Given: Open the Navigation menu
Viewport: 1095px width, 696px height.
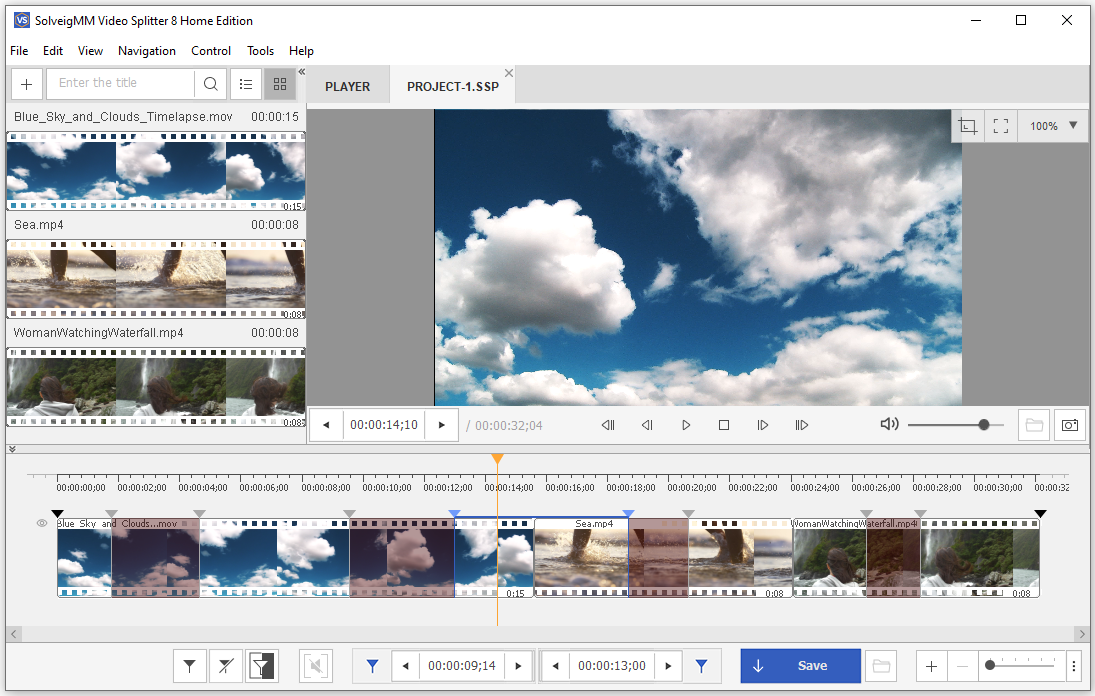Looking at the screenshot, I should pyautogui.click(x=146, y=51).
